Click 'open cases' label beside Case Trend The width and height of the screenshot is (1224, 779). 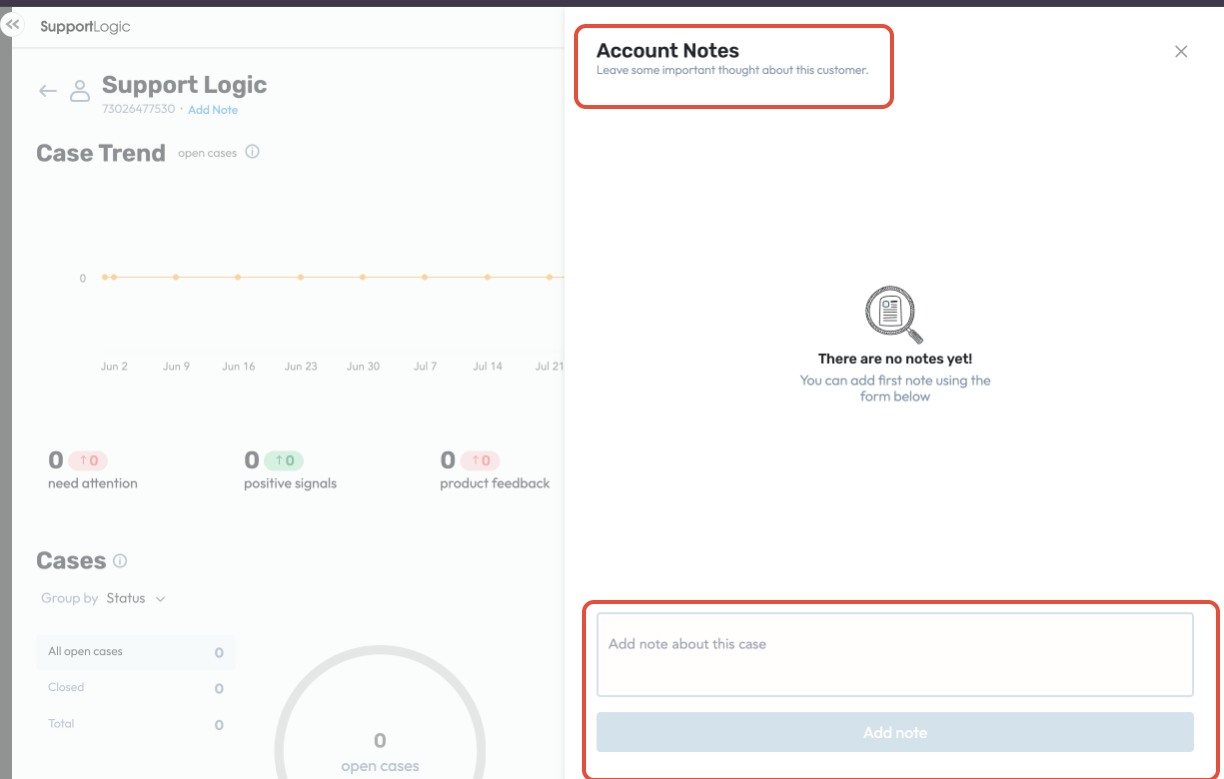pos(207,154)
